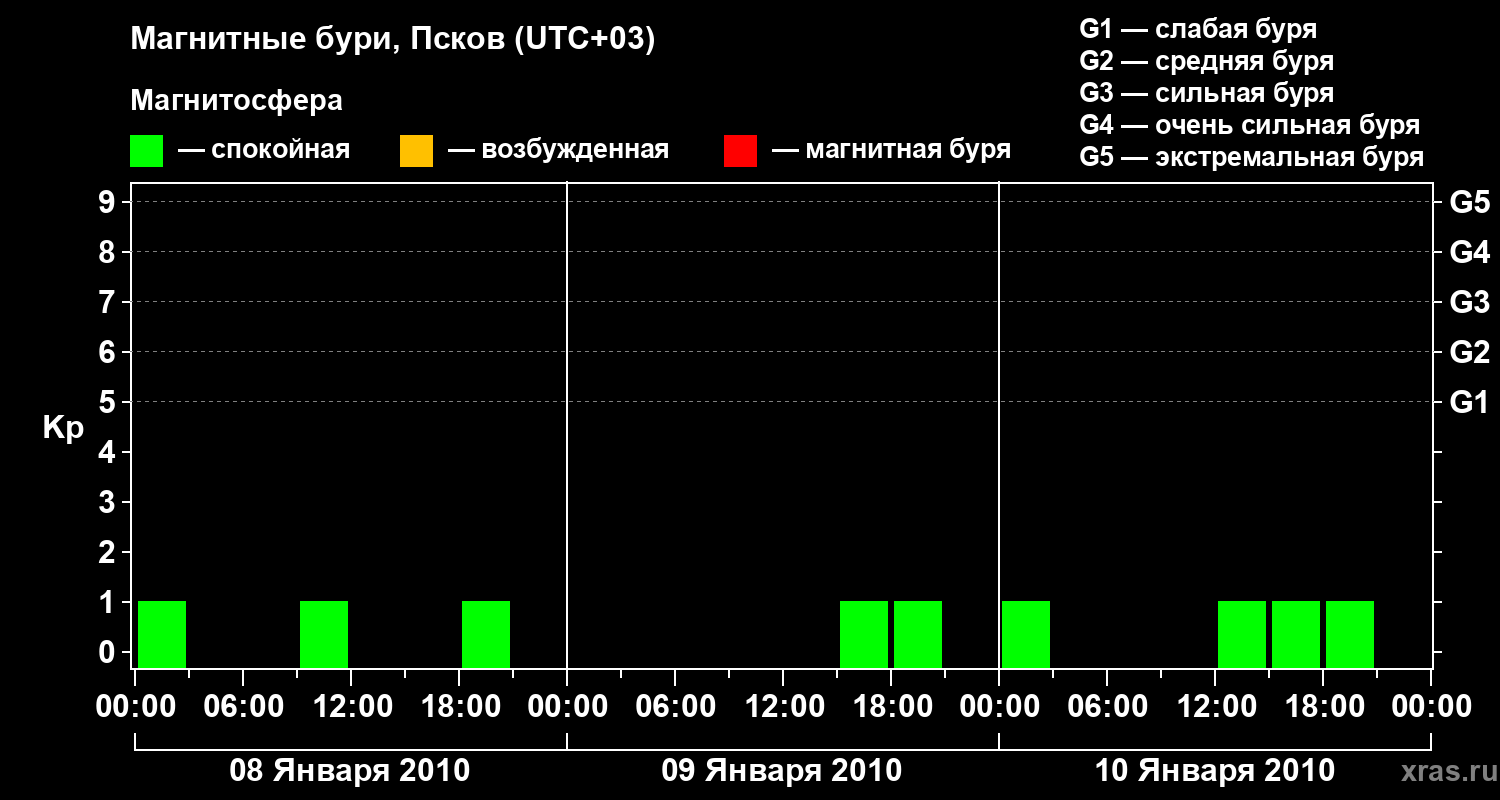Click the 18:00–21:00 green bar on 08 Января
The image size is (1500, 800).
tap(486, 634)
